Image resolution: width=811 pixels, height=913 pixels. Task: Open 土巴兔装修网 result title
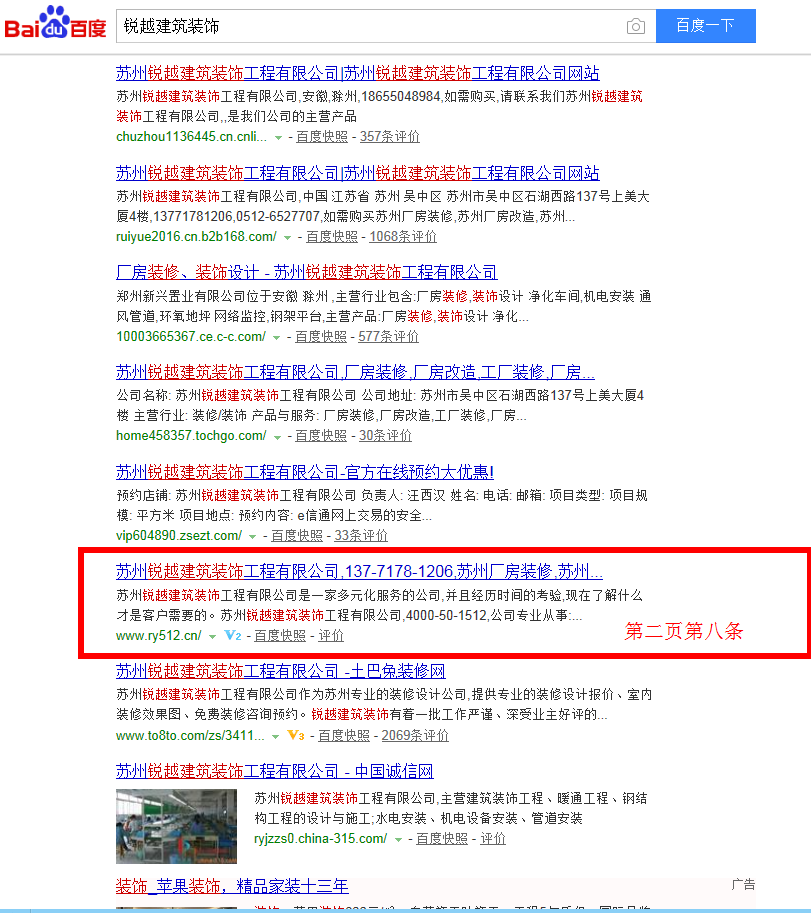pos(281,671)
